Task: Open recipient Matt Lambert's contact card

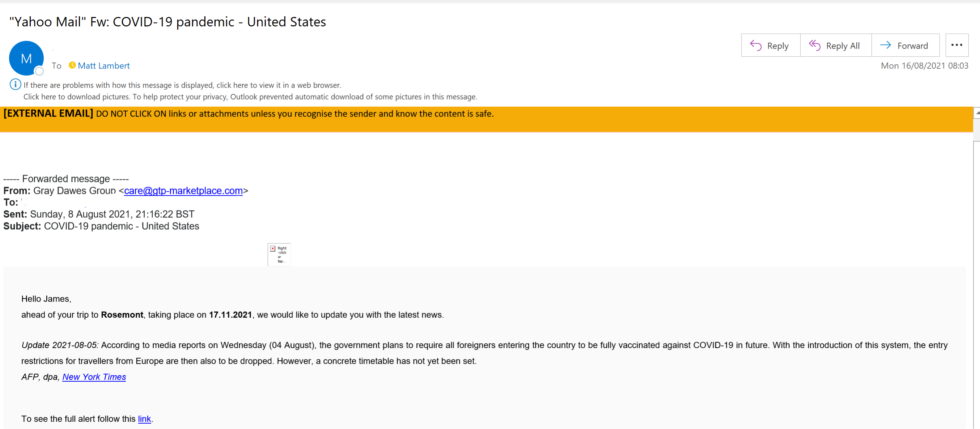Action: 104,66
